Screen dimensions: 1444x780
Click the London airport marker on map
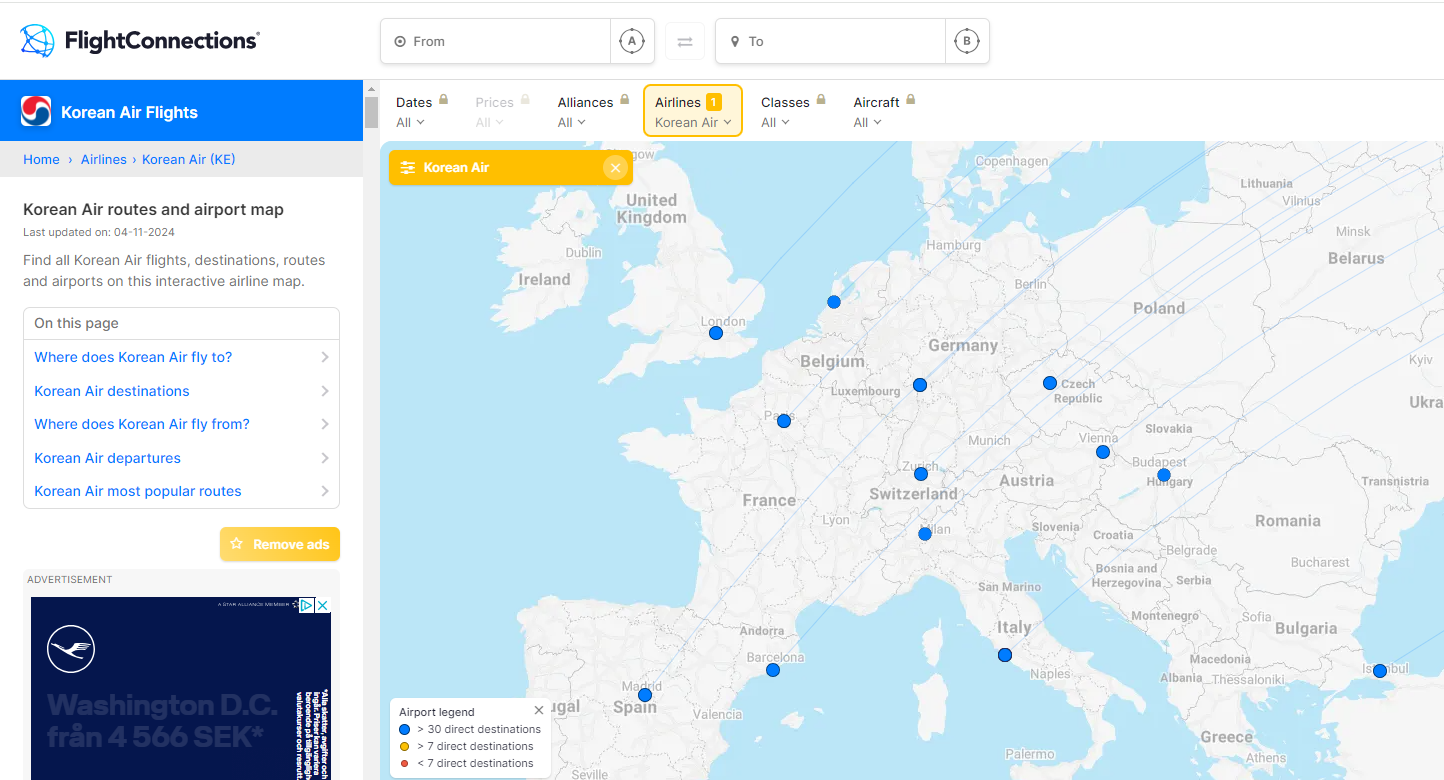(716, 333)
